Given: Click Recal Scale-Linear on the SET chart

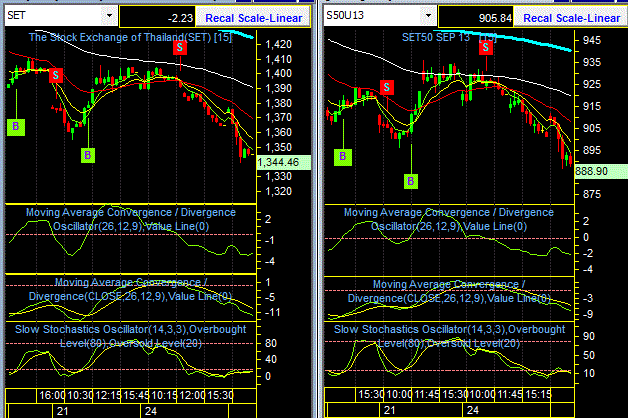Looking at the screenshot, I should [x=254, y=18].
